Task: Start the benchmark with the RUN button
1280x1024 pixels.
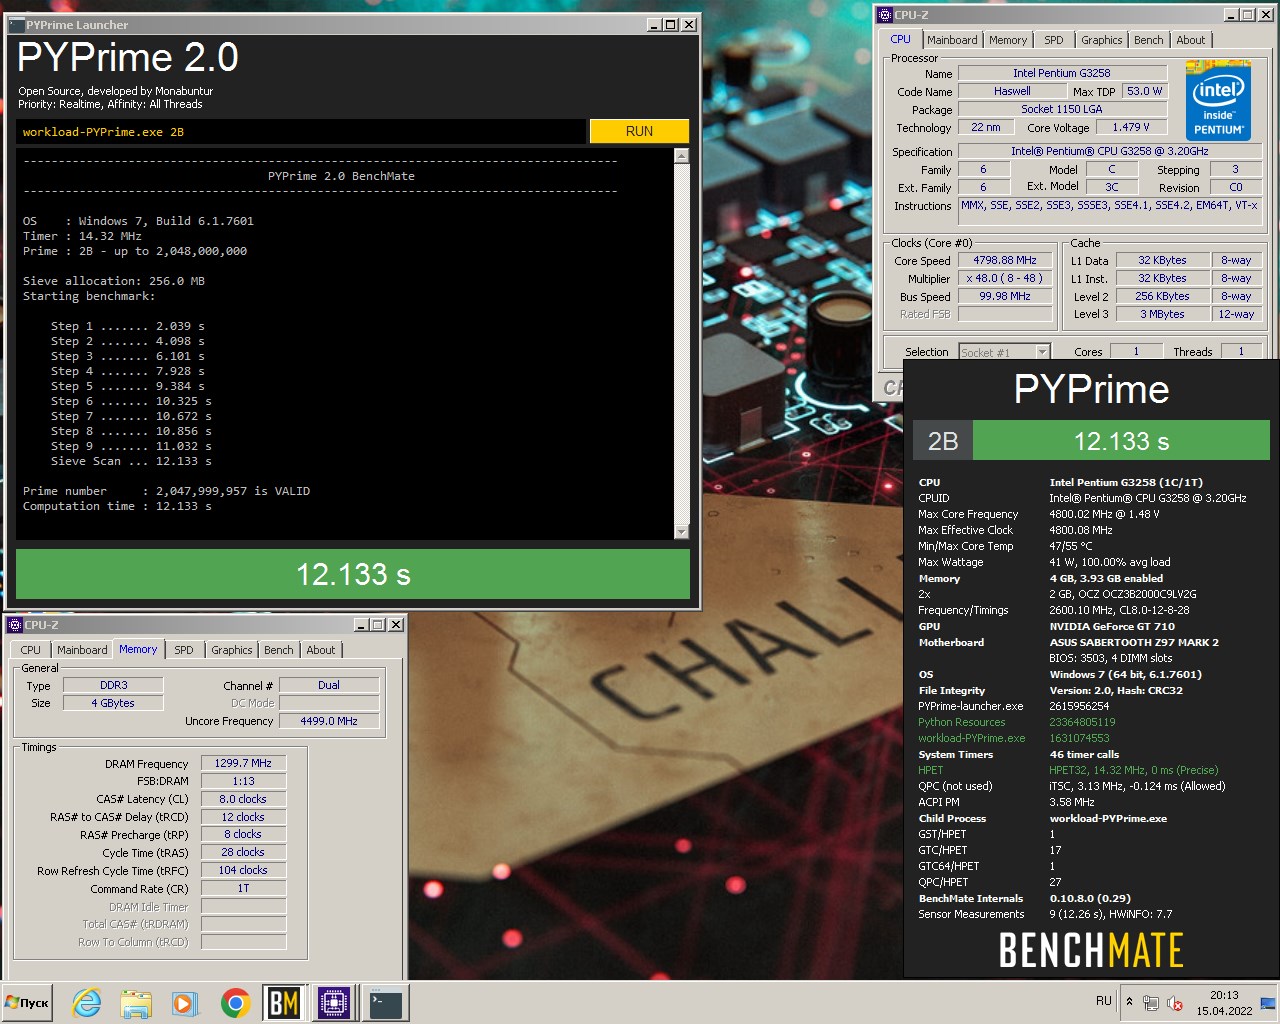Action: (x=639, y=131)
